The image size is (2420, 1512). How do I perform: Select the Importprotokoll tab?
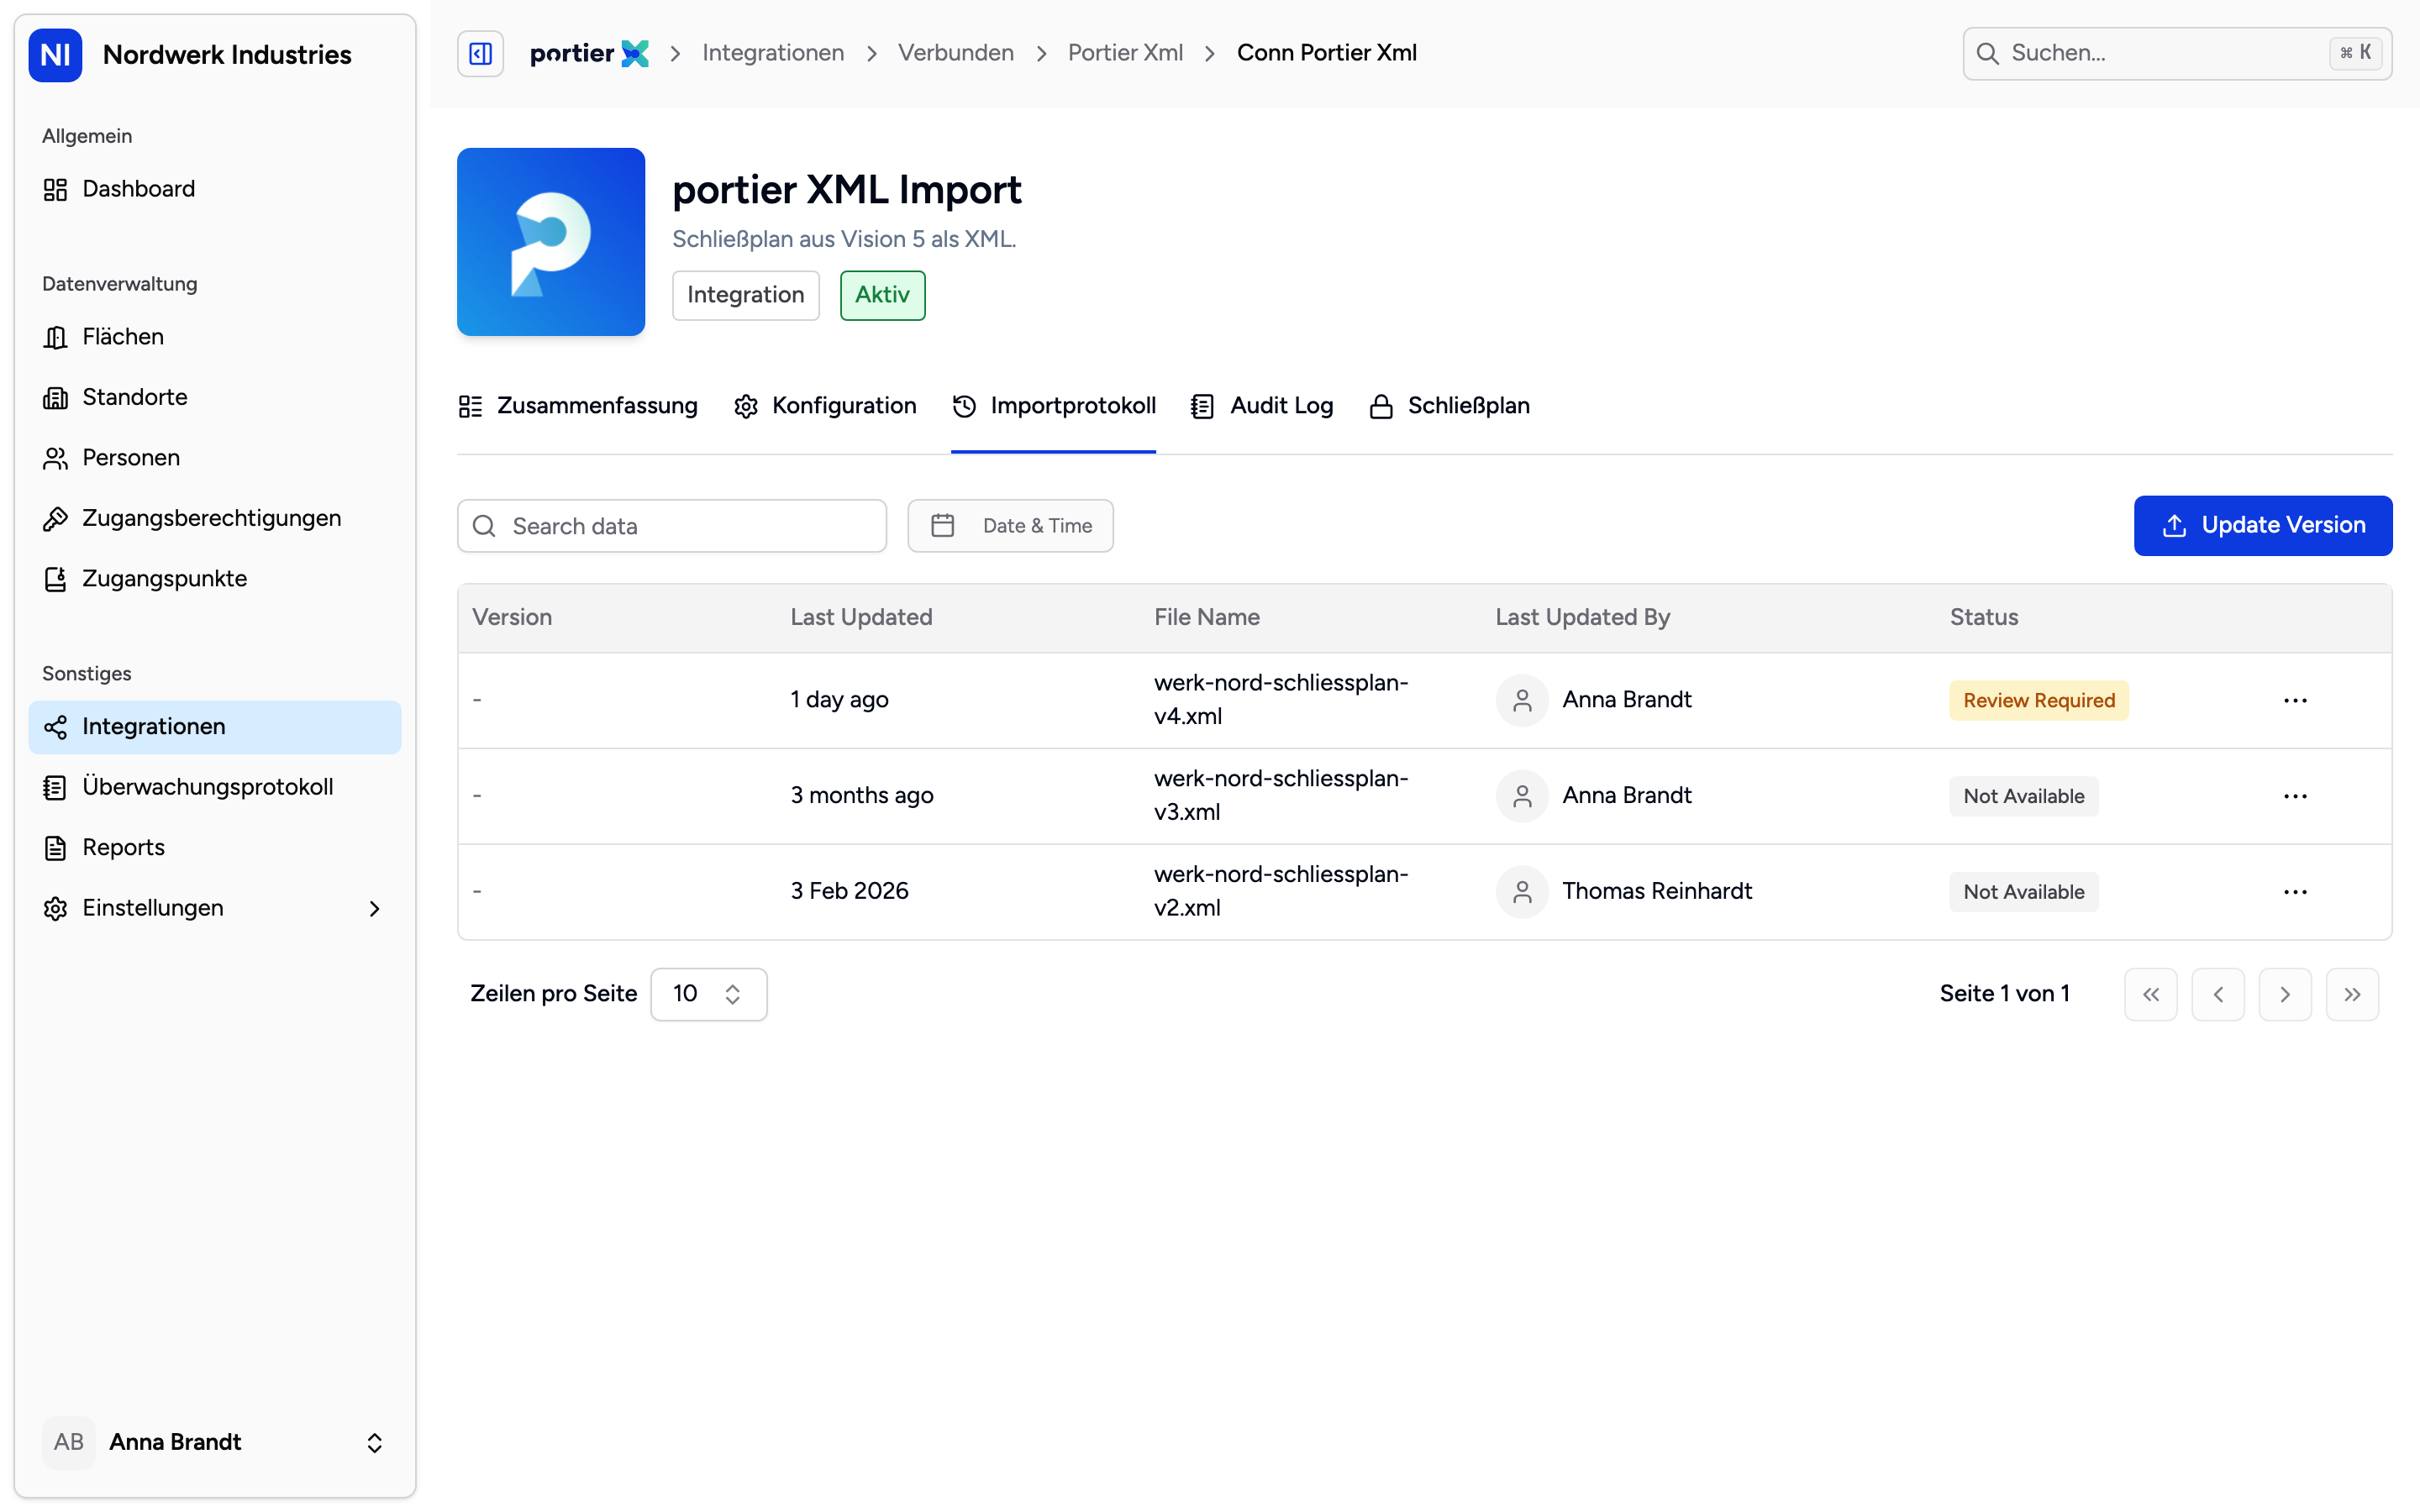[1054, 406]
